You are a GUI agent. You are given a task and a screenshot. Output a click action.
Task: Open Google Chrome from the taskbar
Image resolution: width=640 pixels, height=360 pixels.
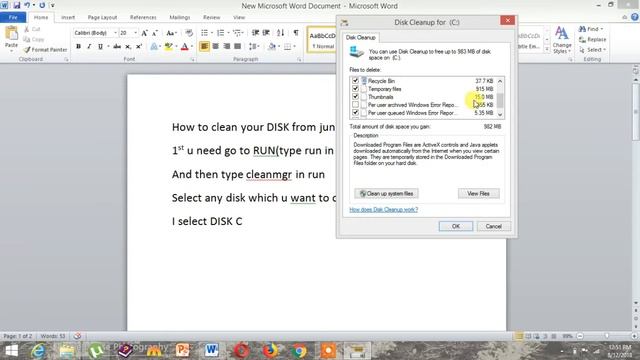pyautogui.click(x=299, y=351)
